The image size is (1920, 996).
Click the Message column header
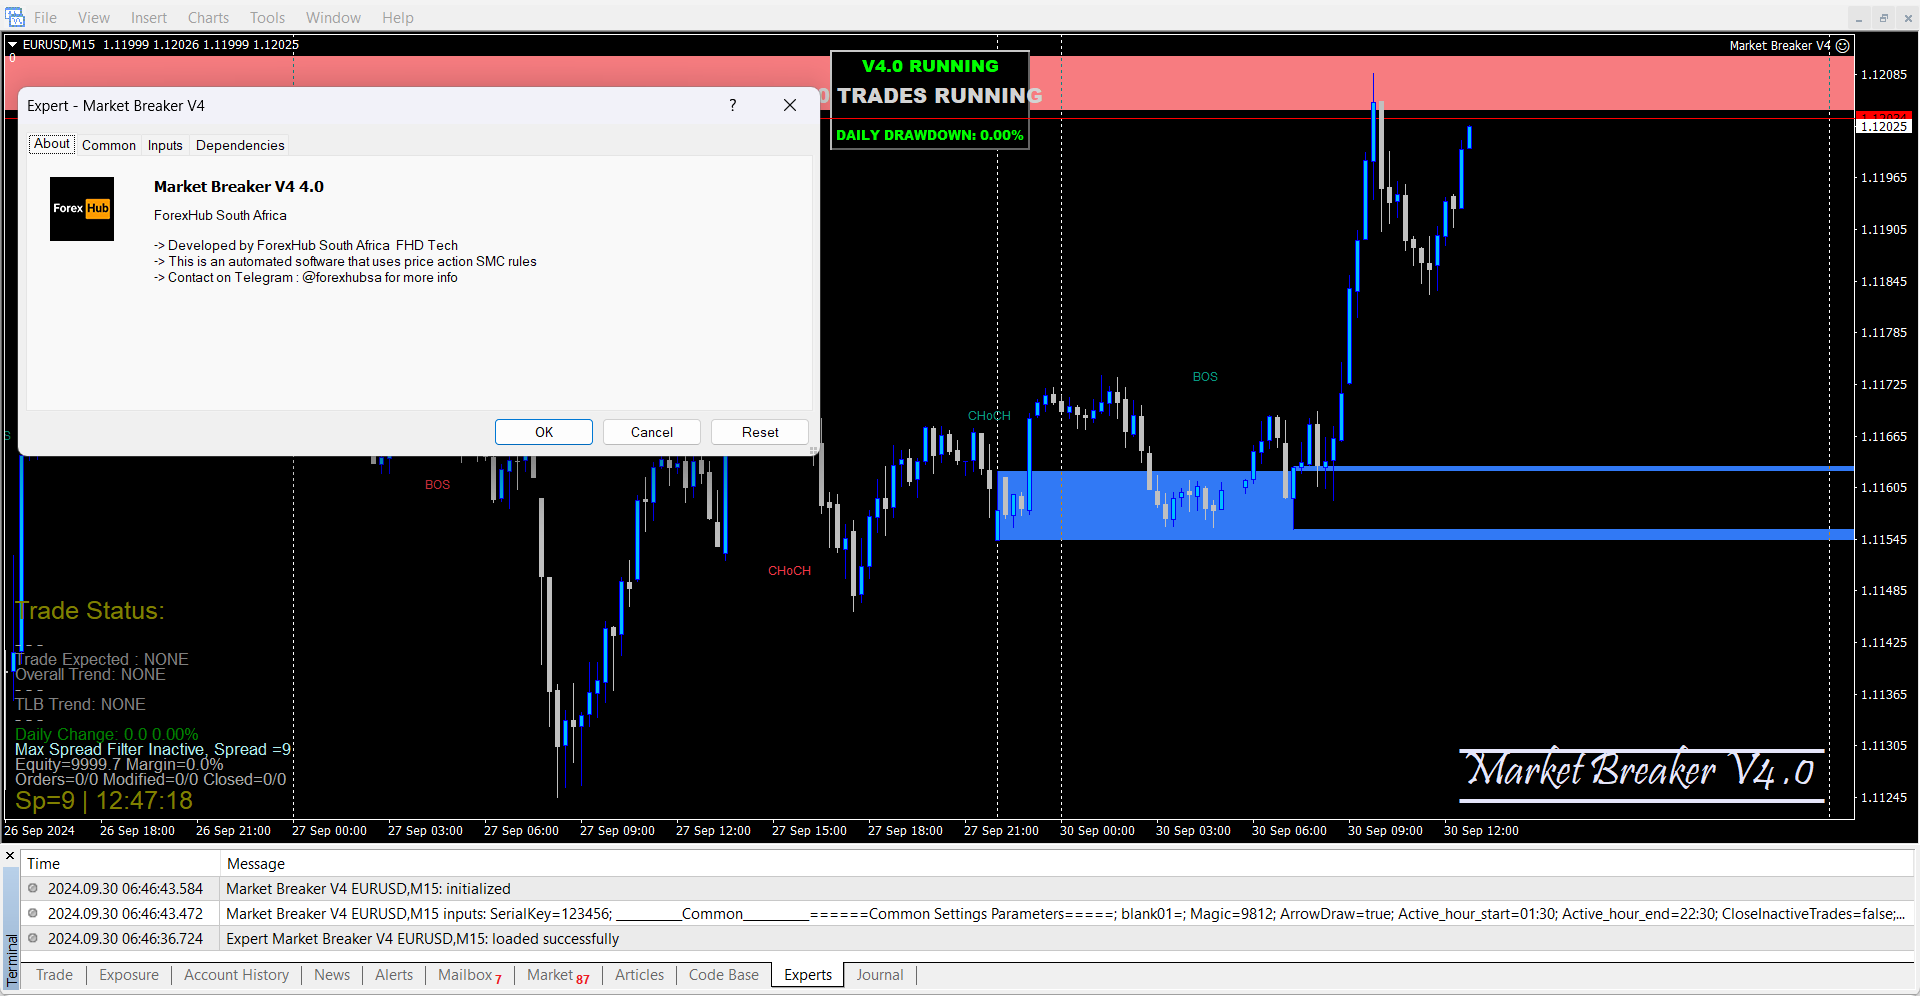pos(256,864)
